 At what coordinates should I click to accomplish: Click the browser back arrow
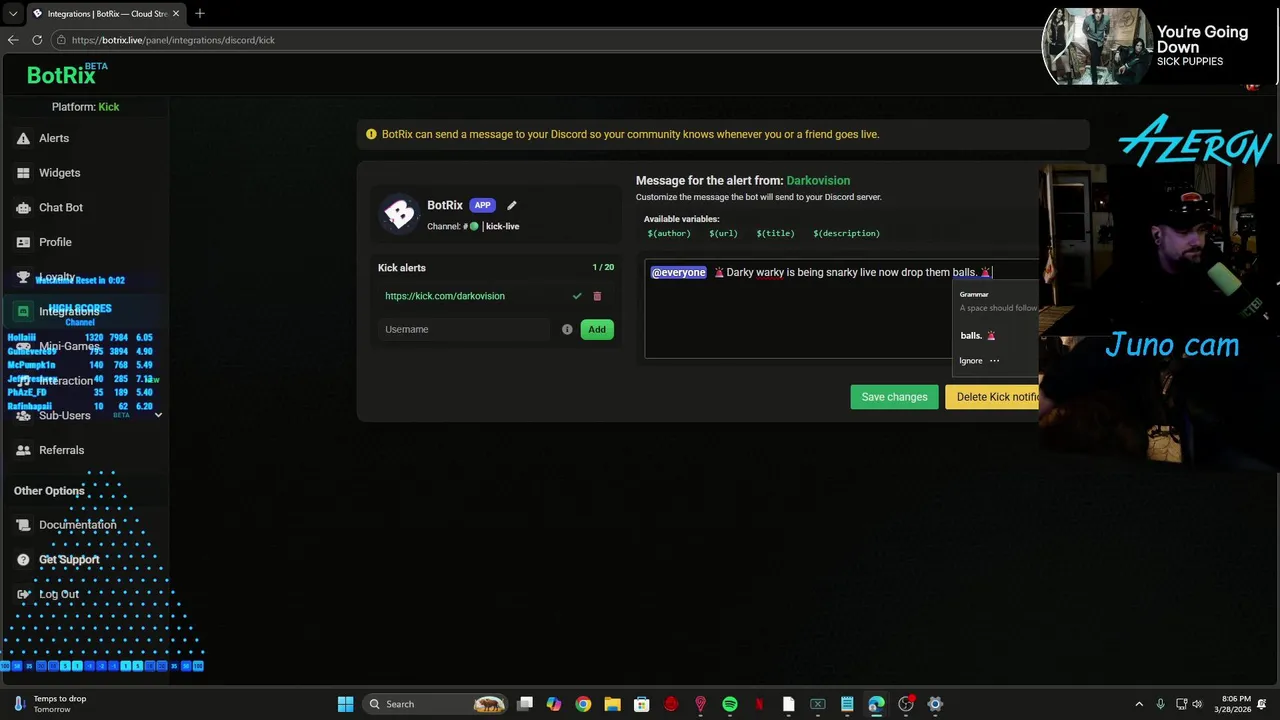pos(13,40)
